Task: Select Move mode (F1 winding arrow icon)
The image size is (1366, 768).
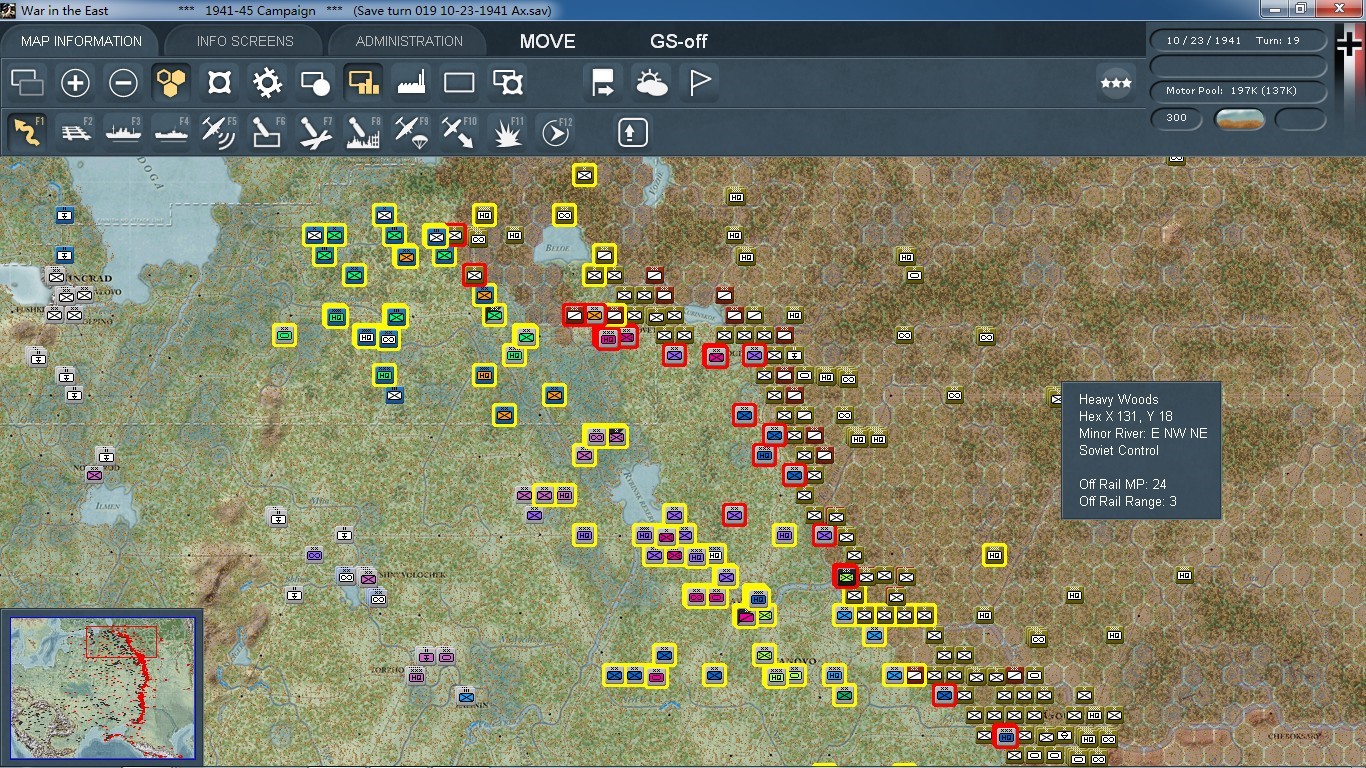Action: point(28,132)
